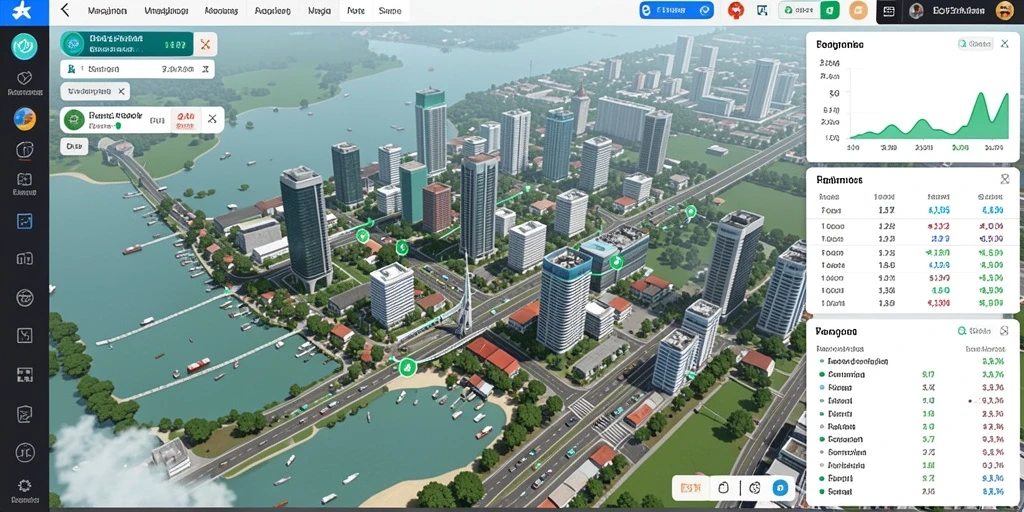Open the settings gear at sidebar bottom

tap(24, 485)
